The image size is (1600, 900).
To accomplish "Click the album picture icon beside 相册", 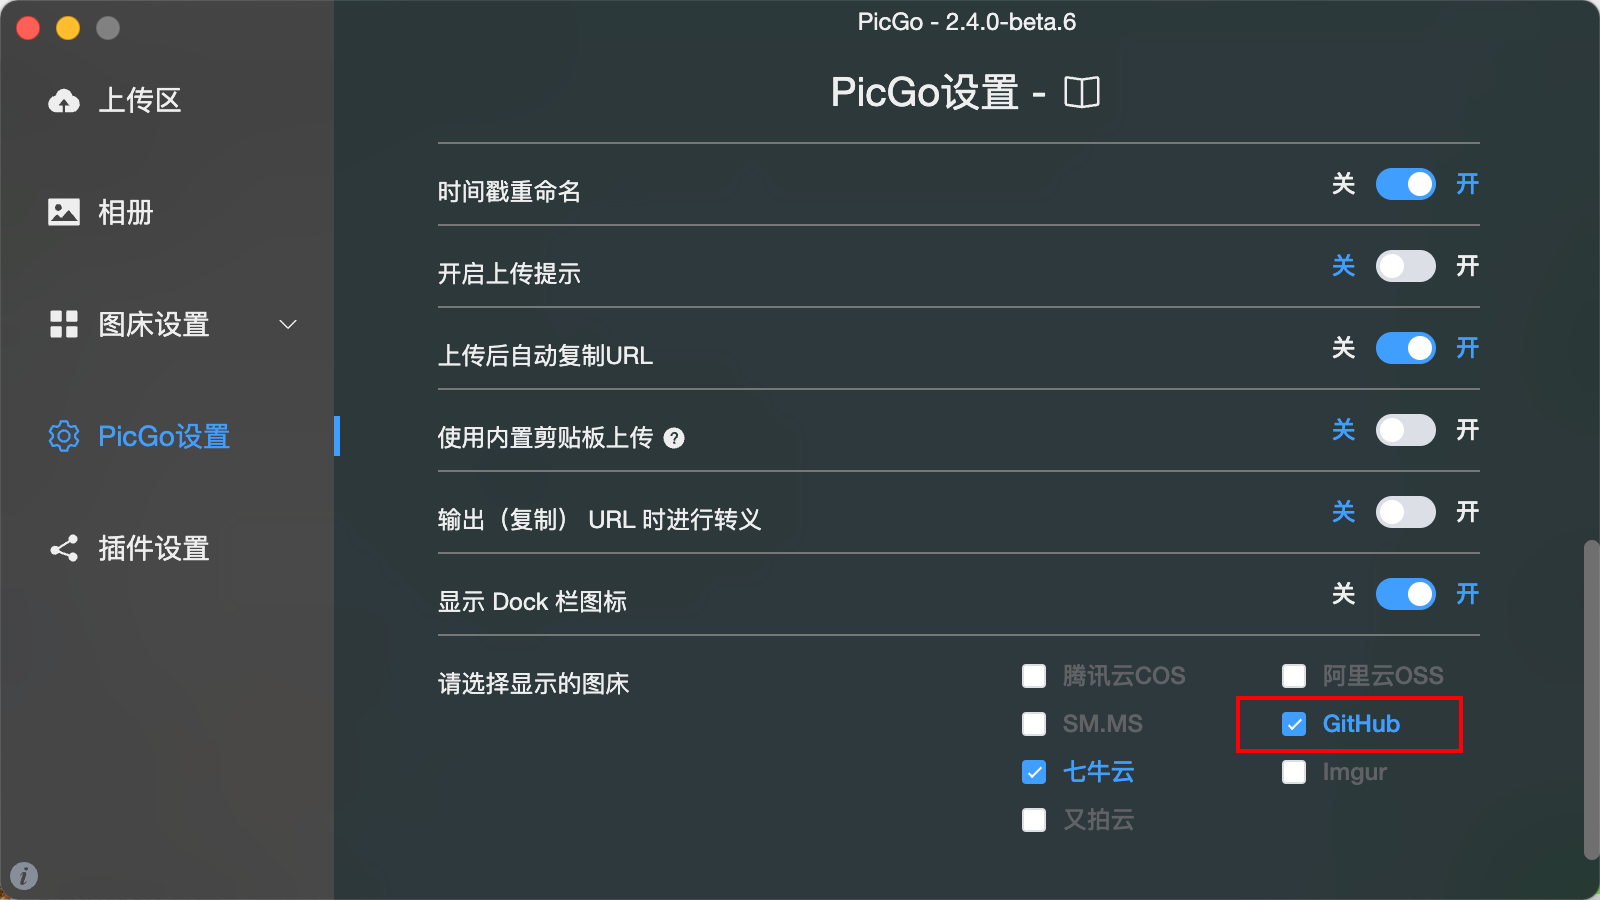I will pos(64,212).
